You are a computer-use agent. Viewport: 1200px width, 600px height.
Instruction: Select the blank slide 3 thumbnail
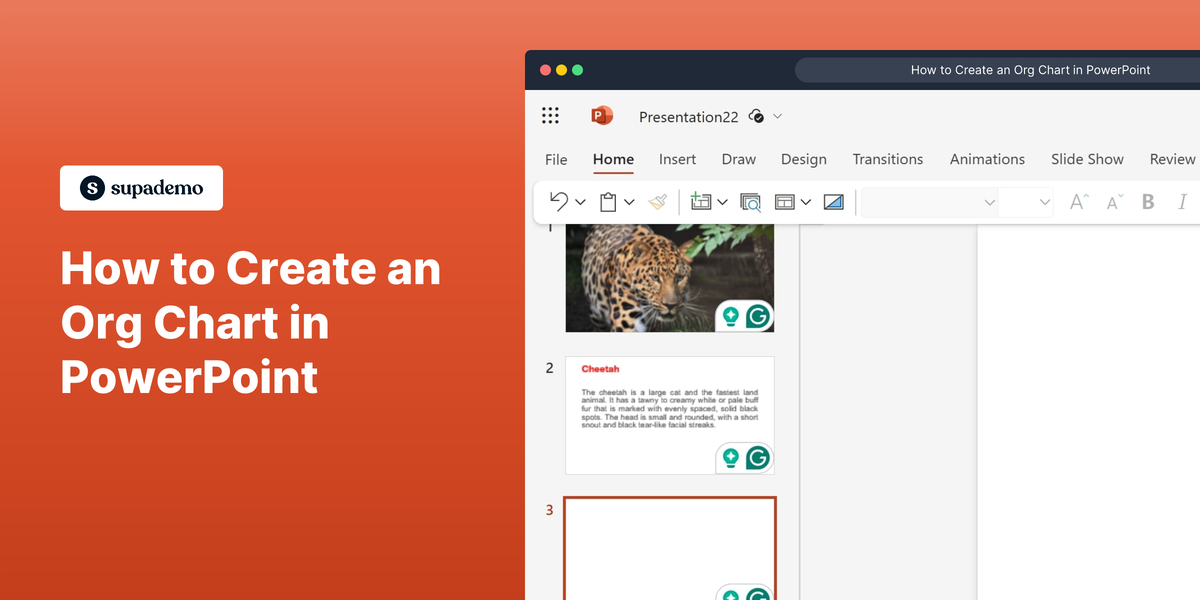point(670,548)
